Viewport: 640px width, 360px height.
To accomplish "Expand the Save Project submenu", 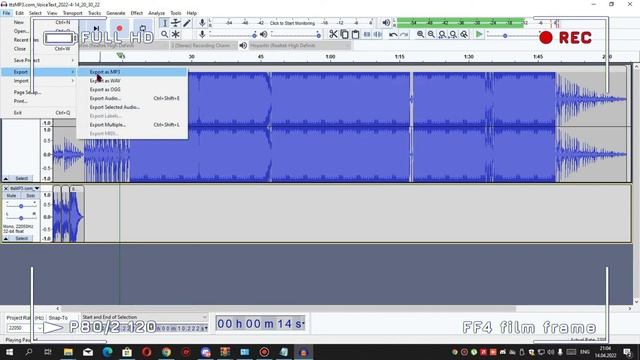I will 39,60.
